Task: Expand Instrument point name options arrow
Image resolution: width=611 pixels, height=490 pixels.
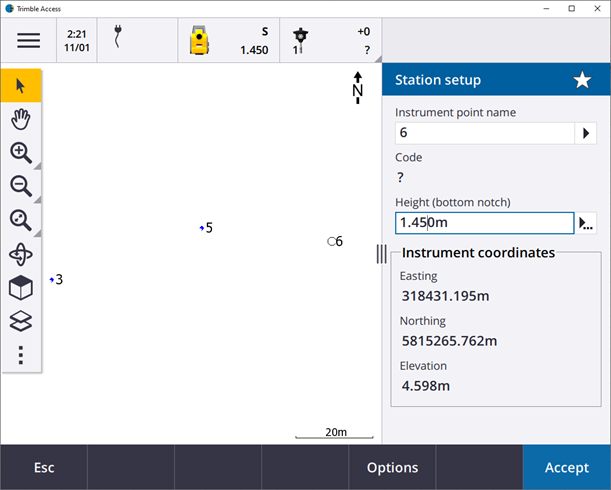Action: [x=585, y=133]
